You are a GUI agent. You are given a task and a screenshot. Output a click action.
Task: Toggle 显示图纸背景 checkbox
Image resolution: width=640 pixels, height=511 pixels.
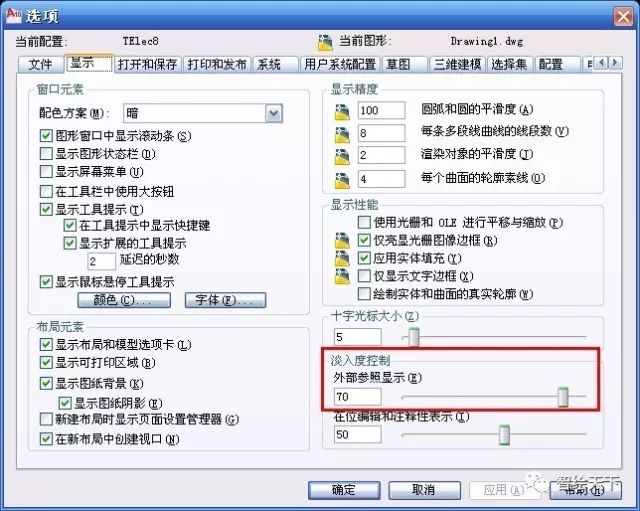(x=46, y=383)
